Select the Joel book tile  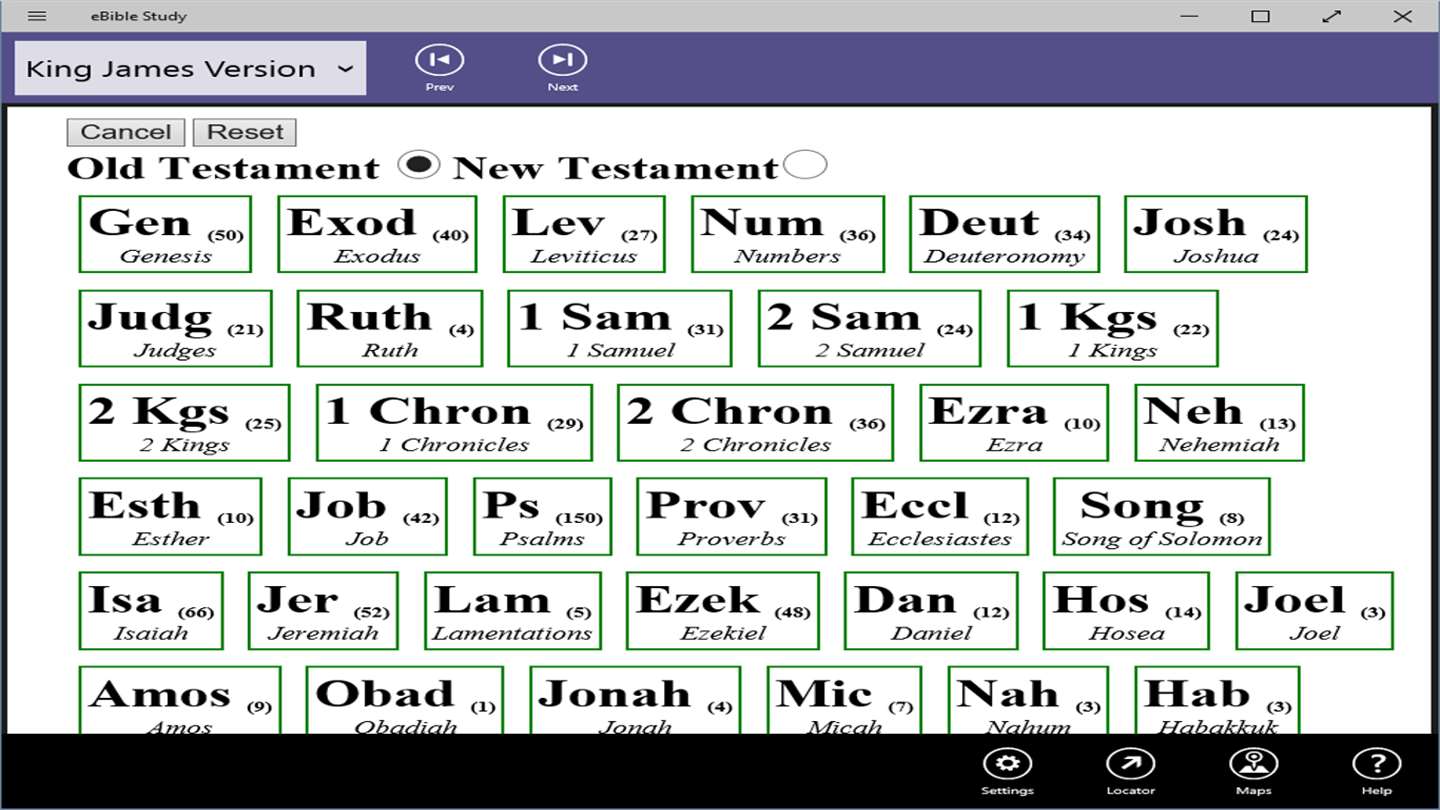point(1314,611)
